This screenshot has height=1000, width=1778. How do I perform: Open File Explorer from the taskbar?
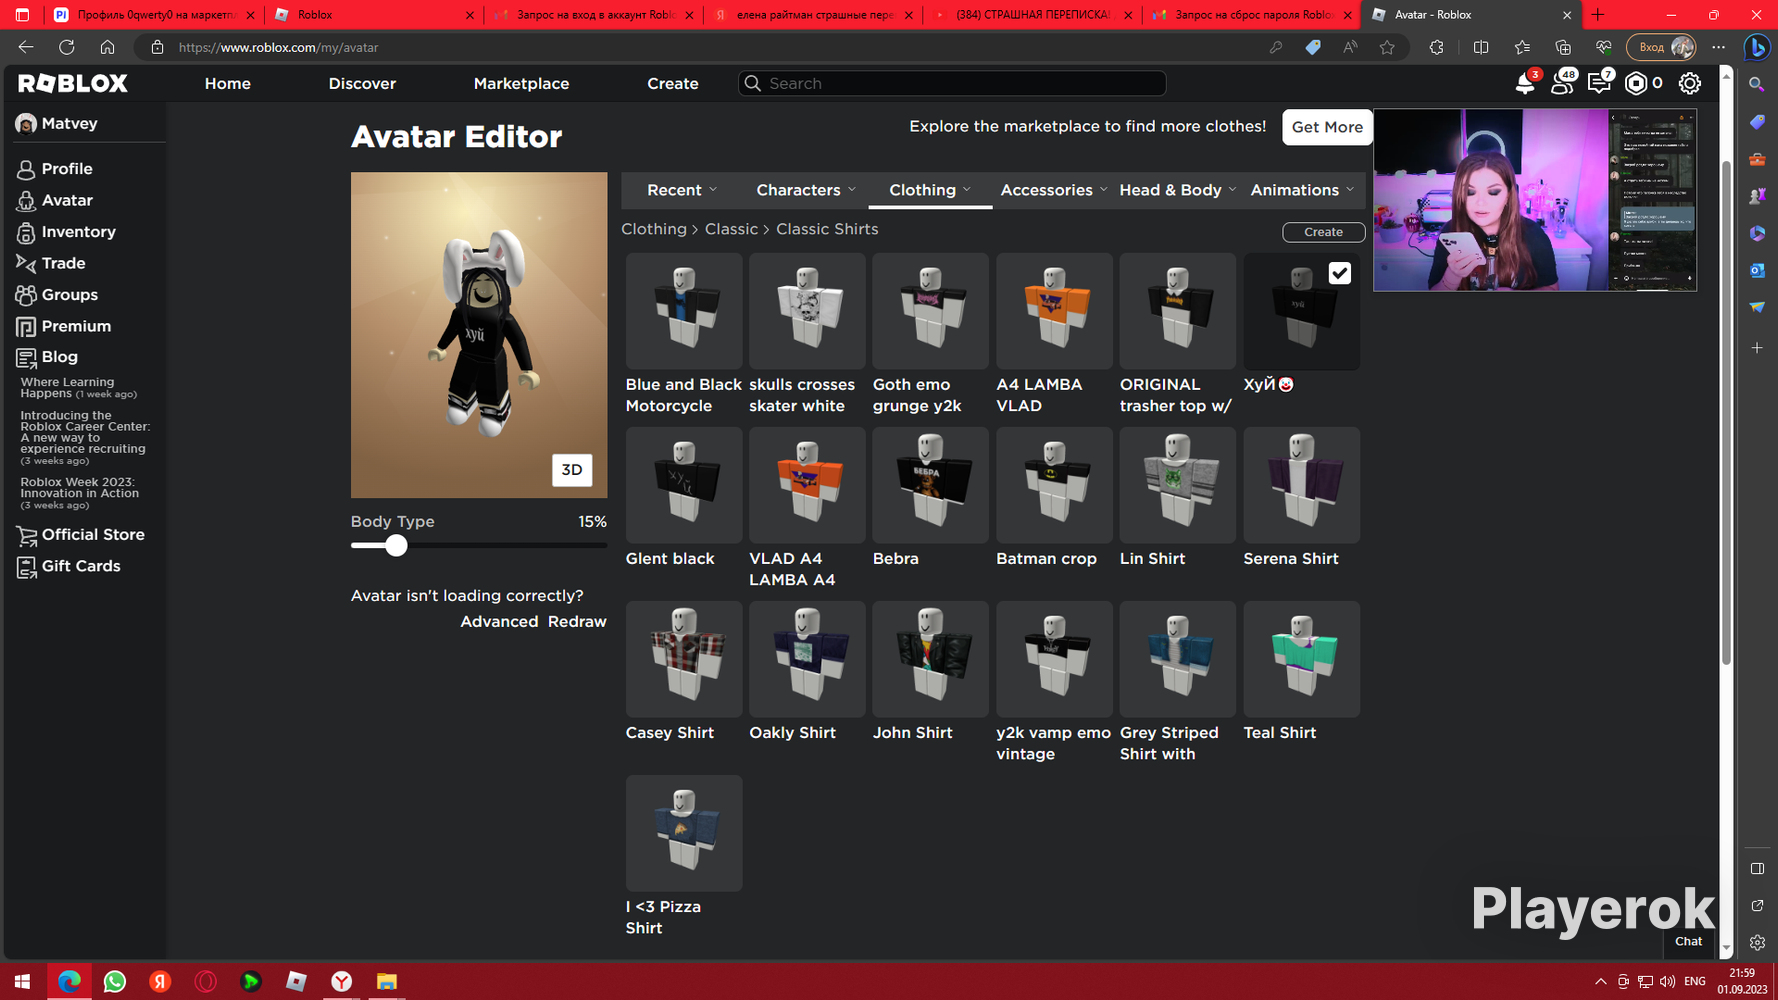(387, 982)
